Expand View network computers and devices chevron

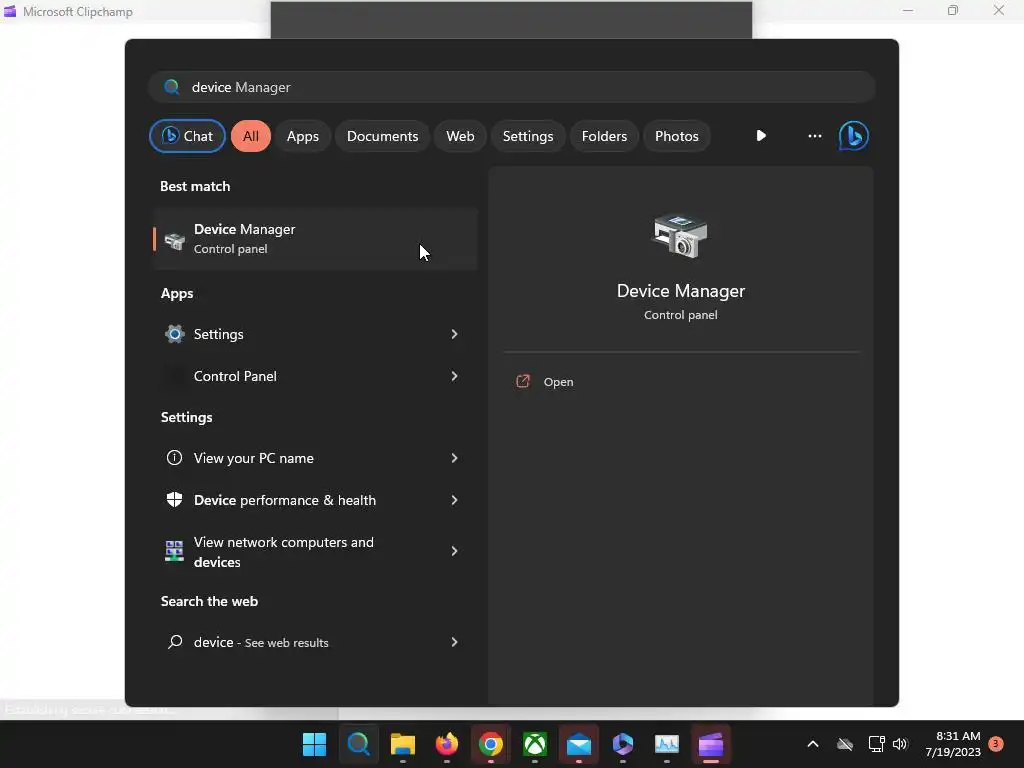pyautogui.click(x=455, y=551)
